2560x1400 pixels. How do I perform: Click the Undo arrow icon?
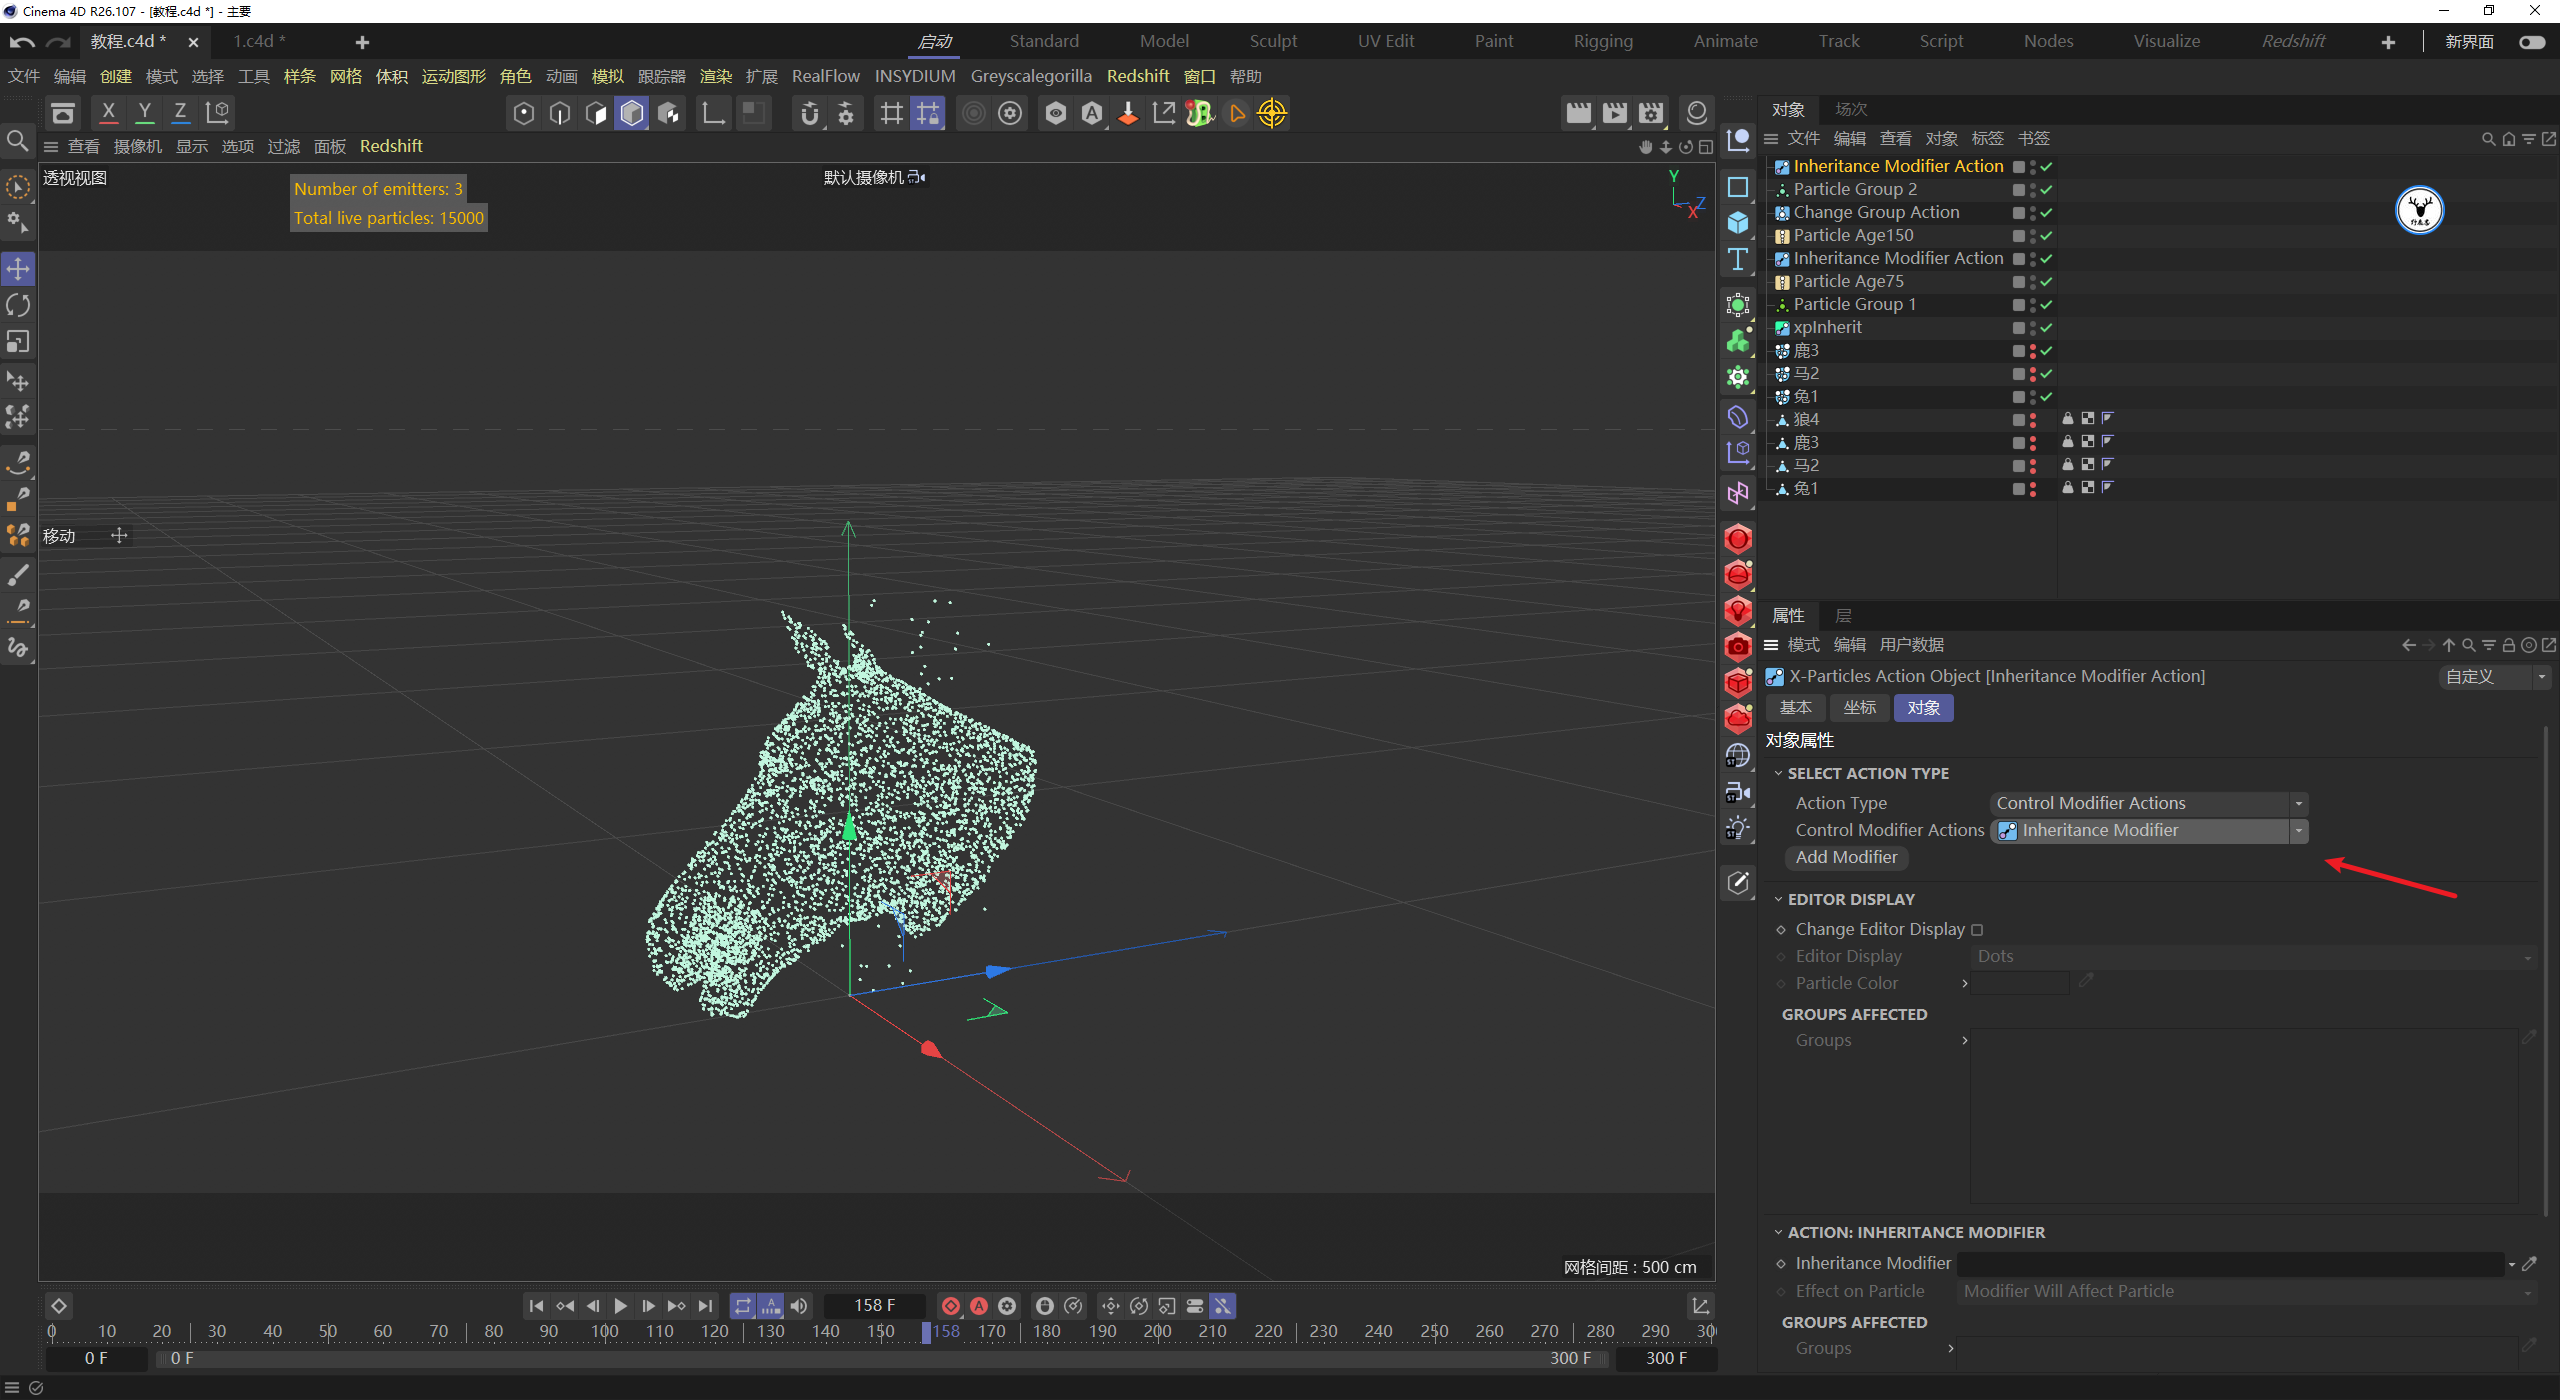[x=22, y=42]
